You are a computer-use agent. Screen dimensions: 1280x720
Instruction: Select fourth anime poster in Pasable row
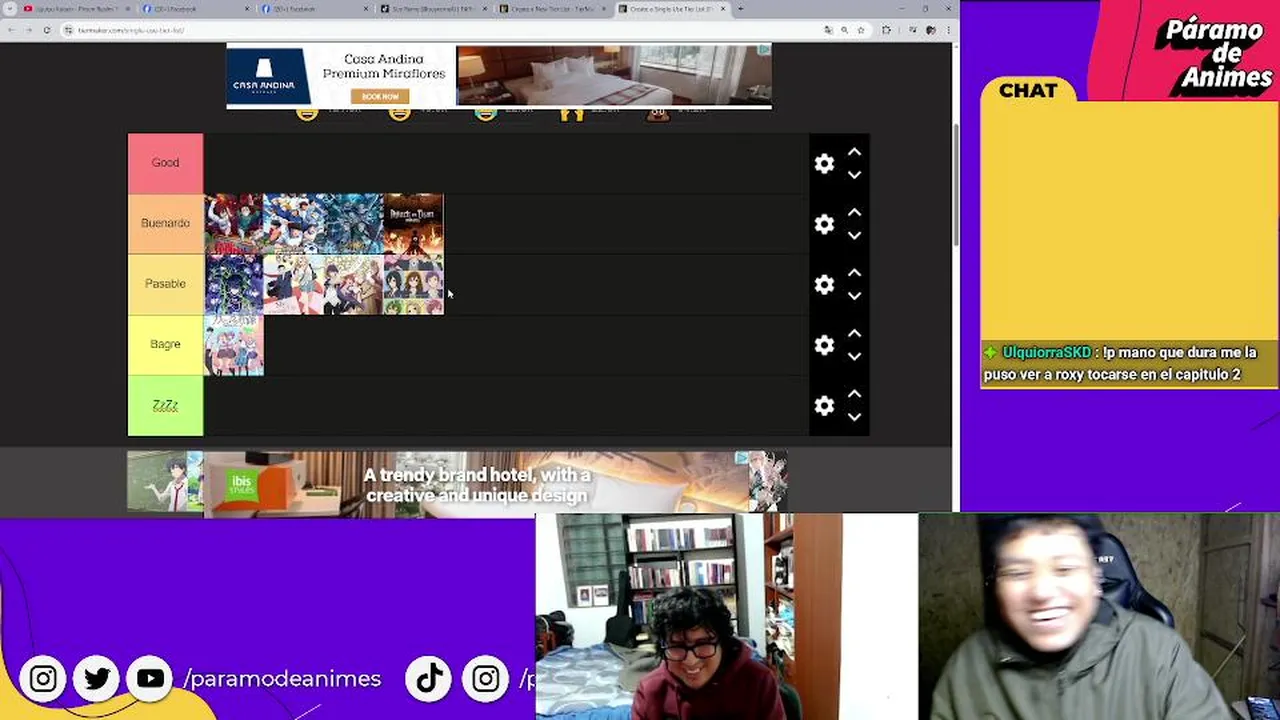[x=413, y=285]
